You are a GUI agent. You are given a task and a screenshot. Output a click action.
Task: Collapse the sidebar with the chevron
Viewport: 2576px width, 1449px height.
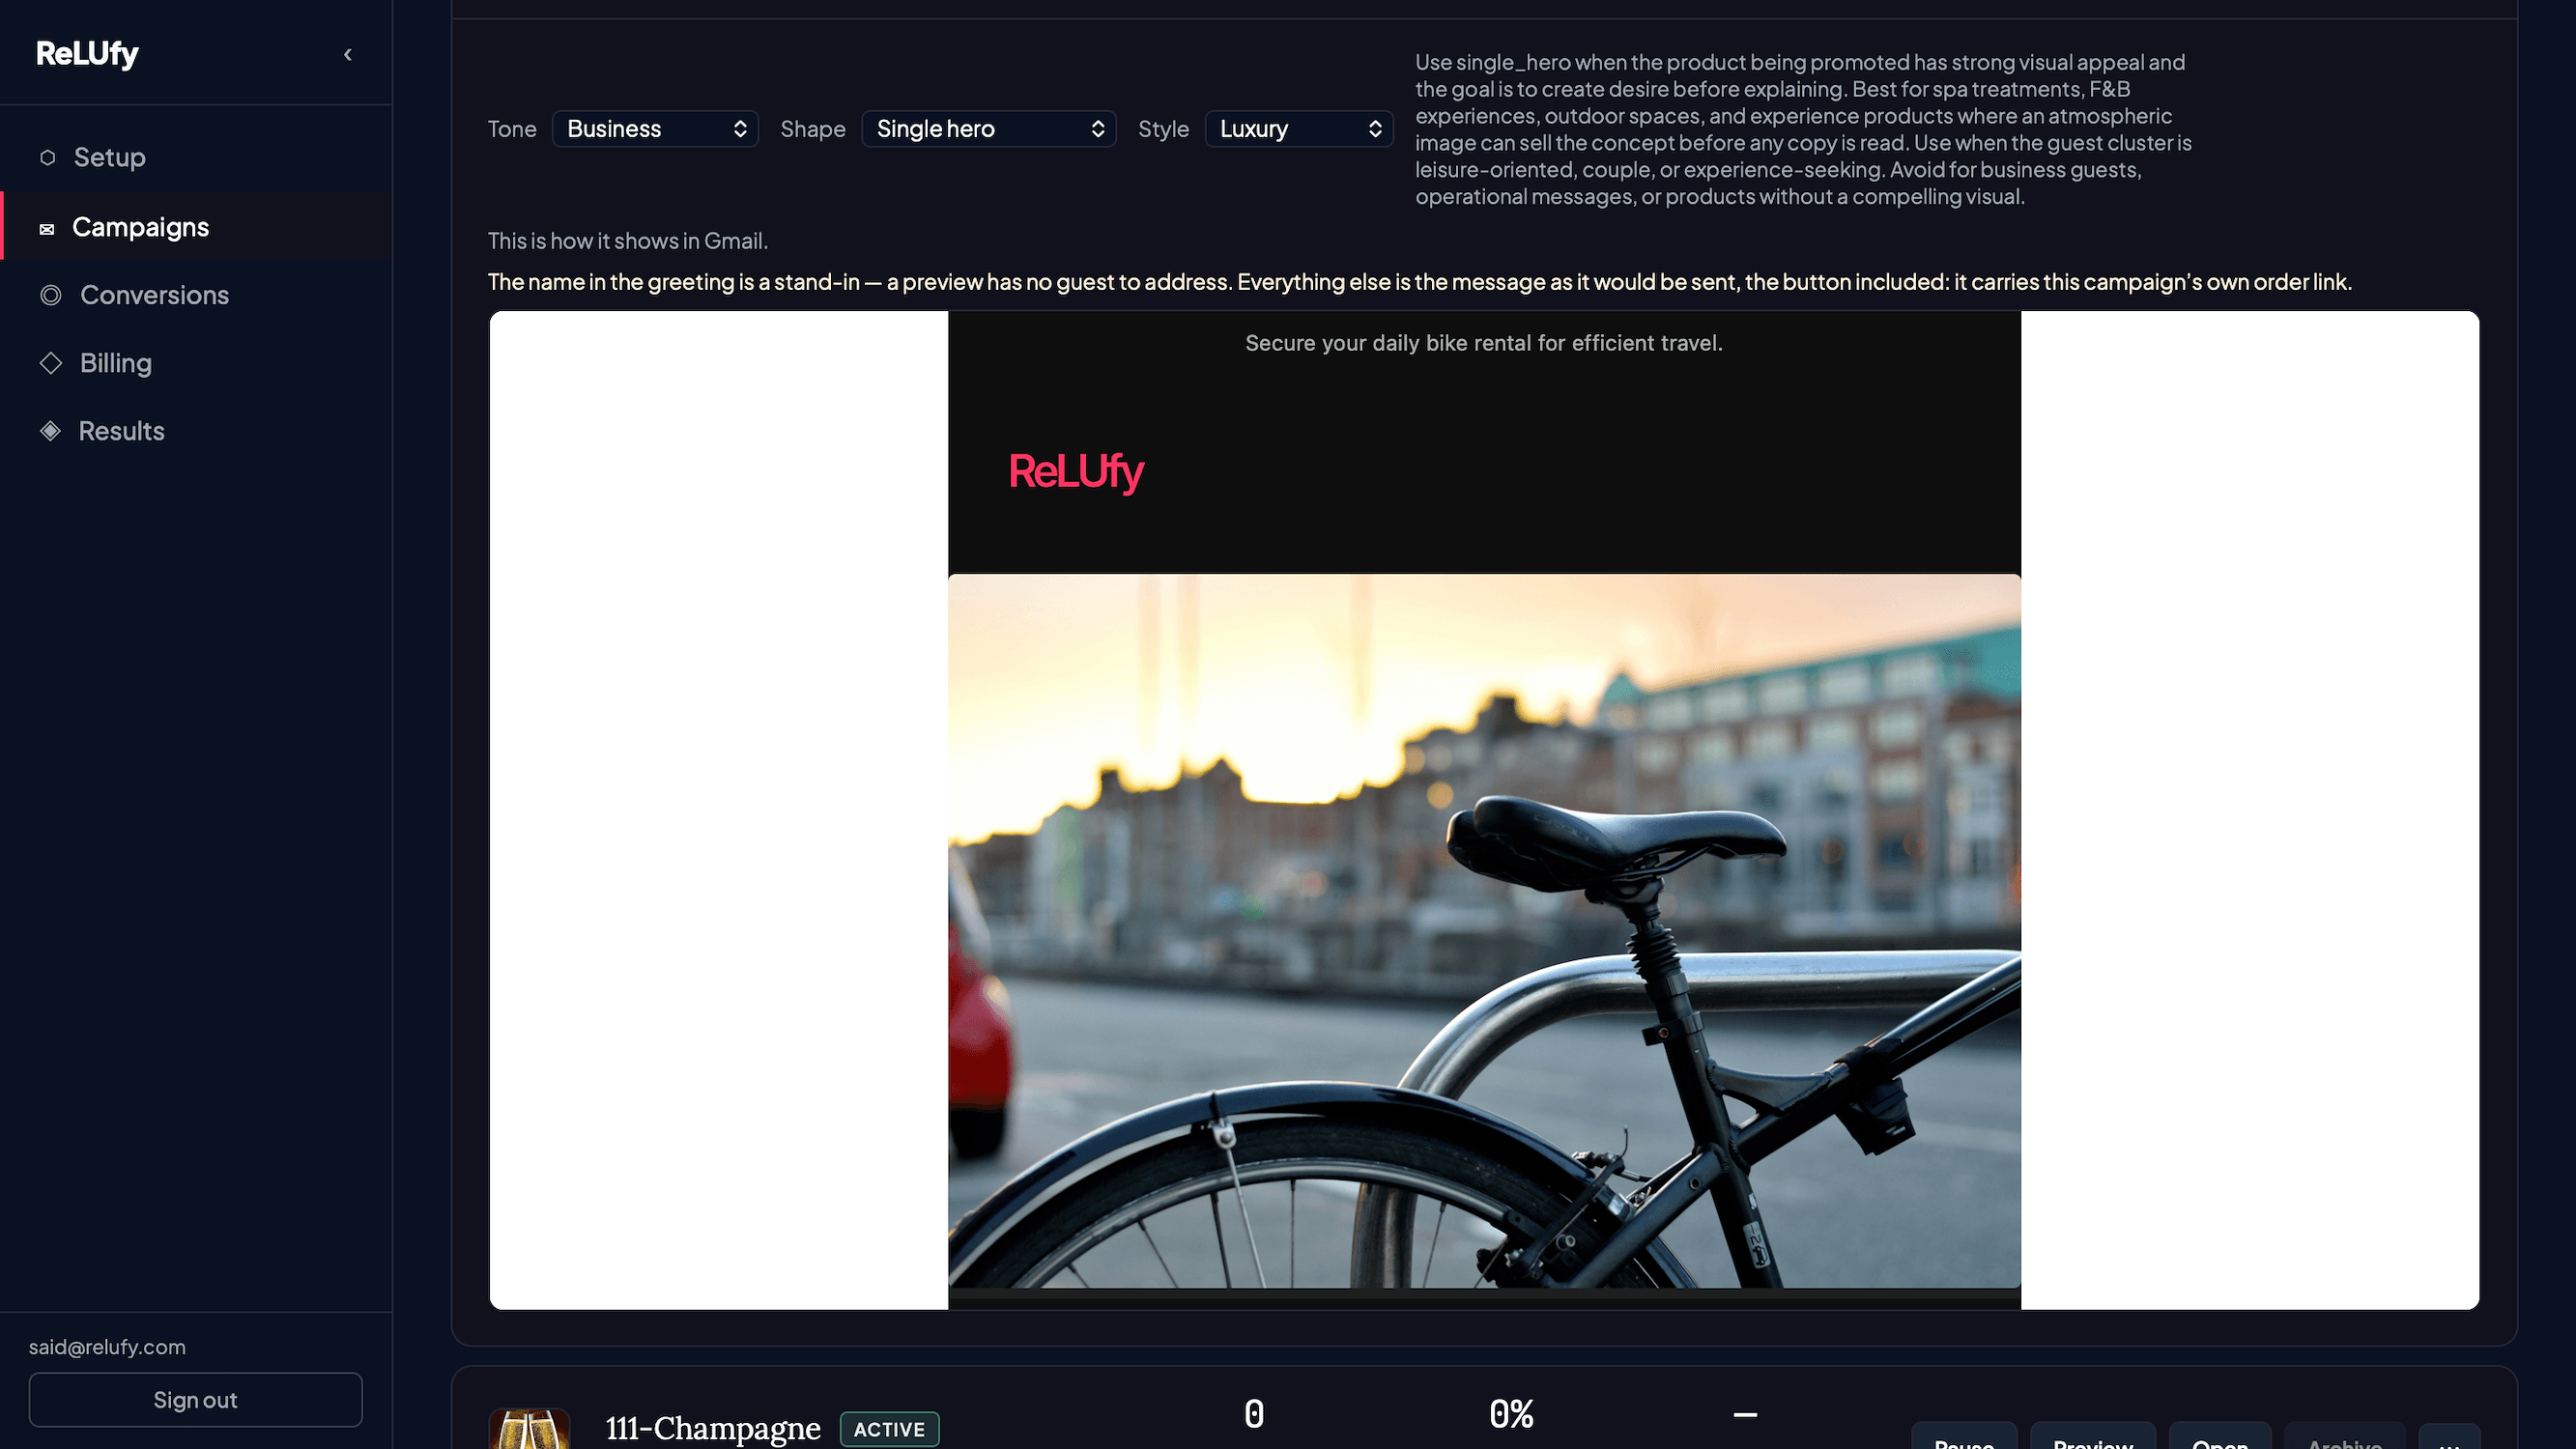point(348,54)
